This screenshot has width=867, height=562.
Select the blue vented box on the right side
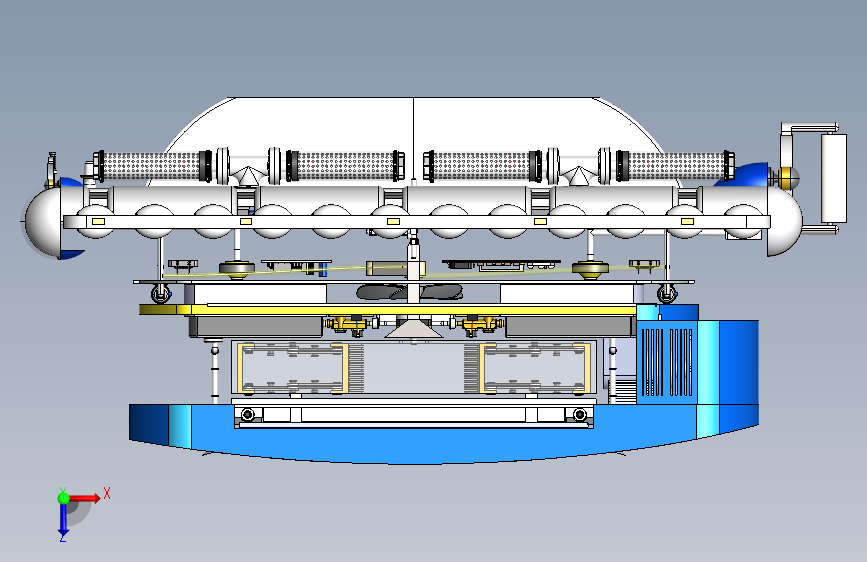pos(667,362)
